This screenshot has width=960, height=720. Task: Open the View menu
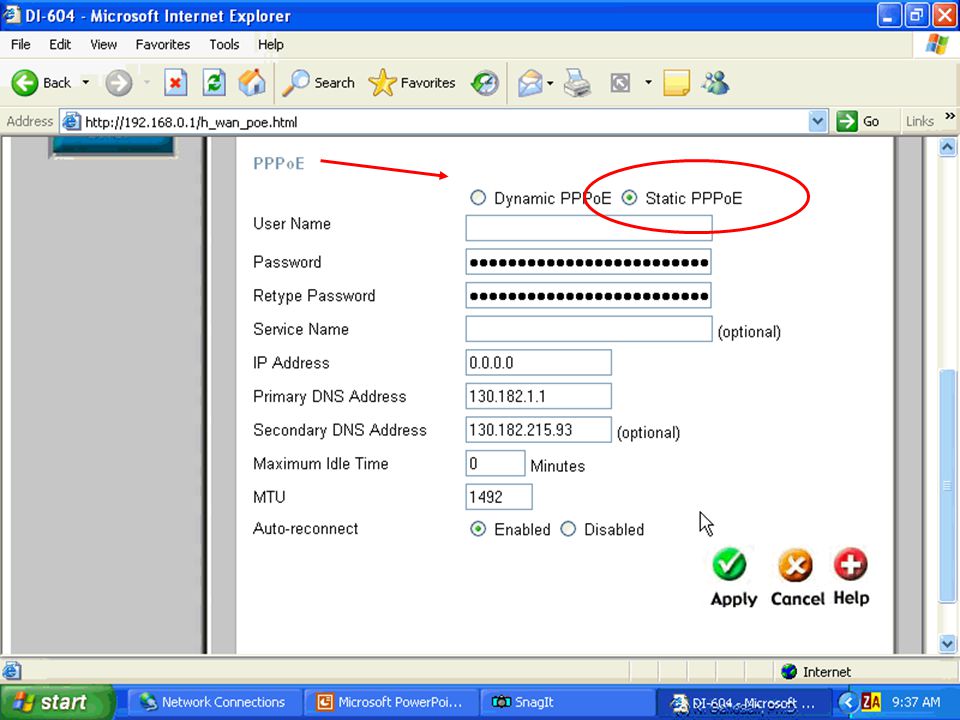(x=103, y=45)
